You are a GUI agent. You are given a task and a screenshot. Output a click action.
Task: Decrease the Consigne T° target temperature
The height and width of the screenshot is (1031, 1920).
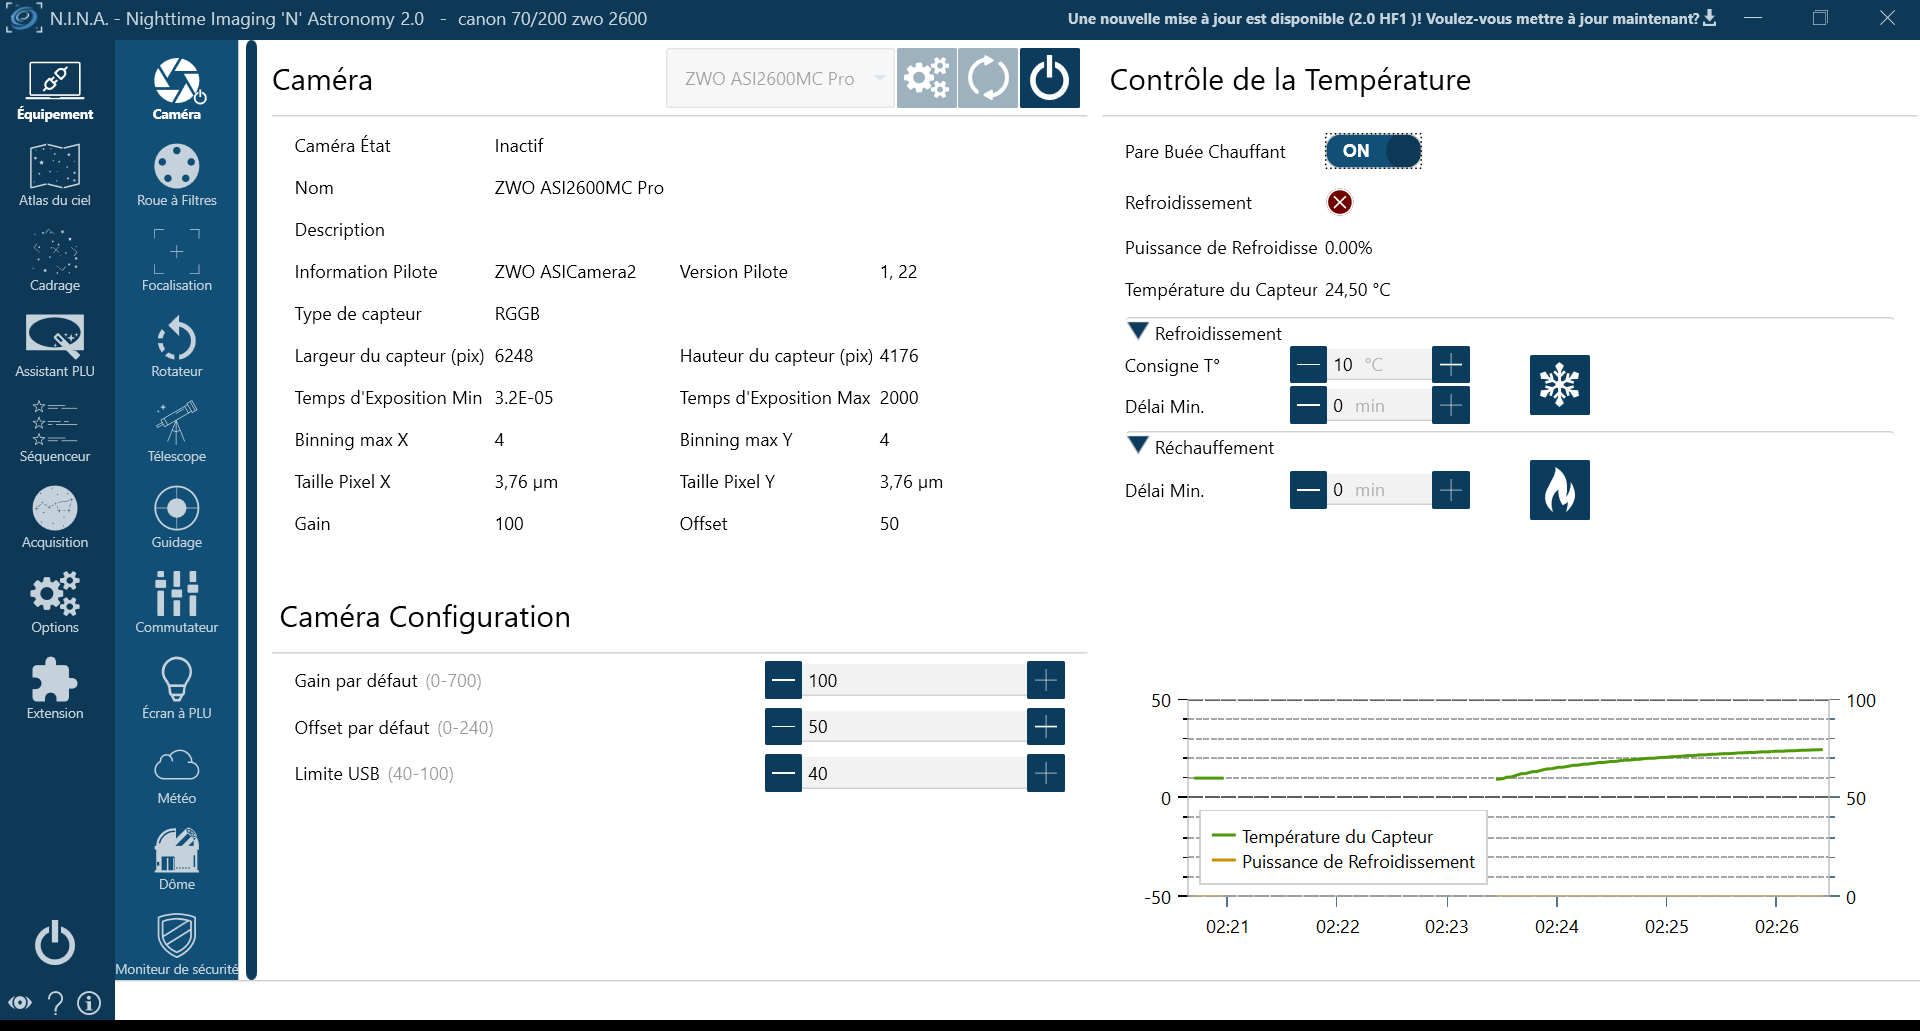(1308, 365)
